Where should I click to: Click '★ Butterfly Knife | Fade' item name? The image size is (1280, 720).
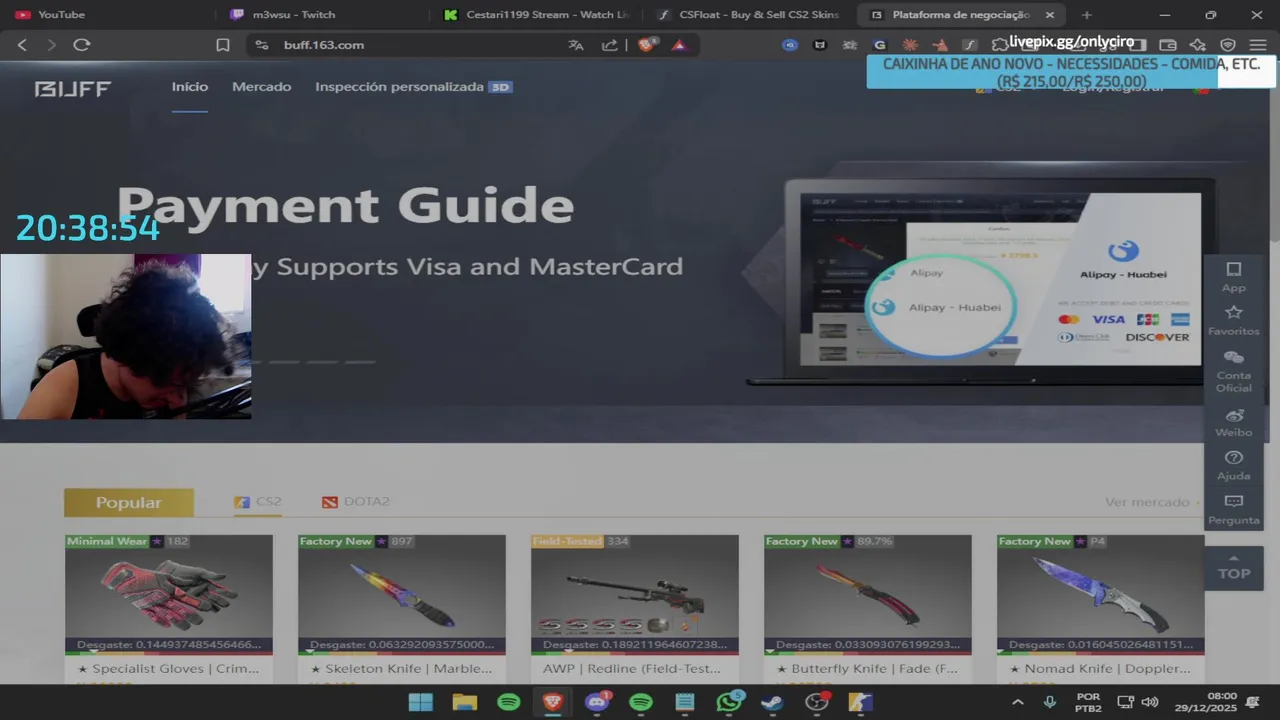[x=868, y=669]
